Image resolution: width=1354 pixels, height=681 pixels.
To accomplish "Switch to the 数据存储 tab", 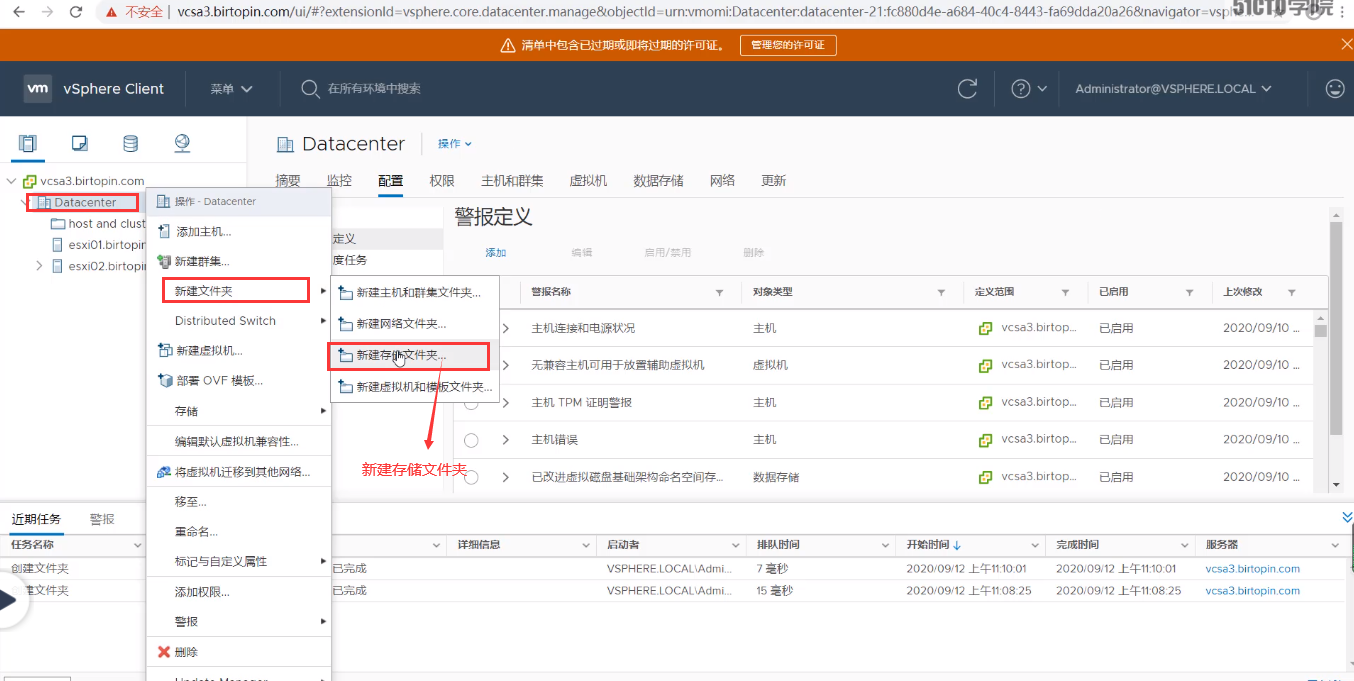I will click(x=658, y=181).
